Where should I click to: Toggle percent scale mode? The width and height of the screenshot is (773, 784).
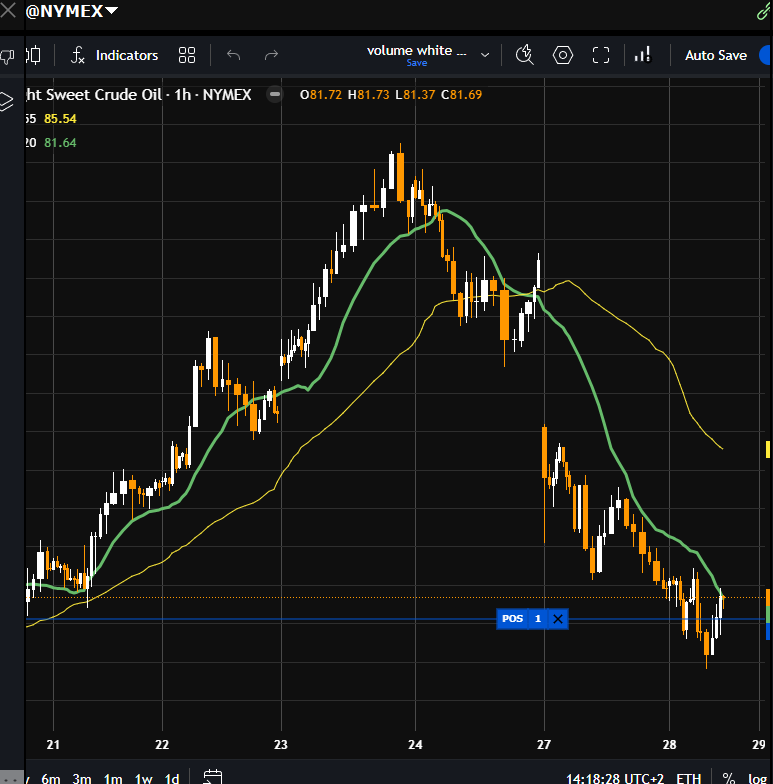click(x=729, y=778)
